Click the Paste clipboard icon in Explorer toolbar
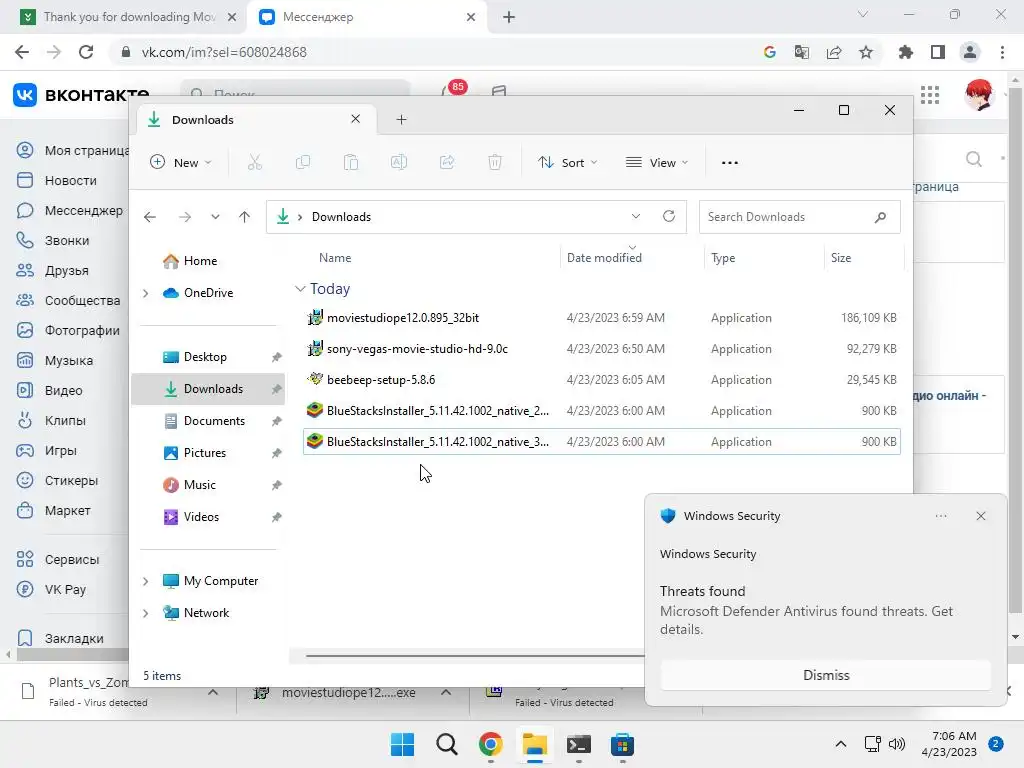Image resolution: width=1024 pixels, height=768 pixels. tap(351, 163)
